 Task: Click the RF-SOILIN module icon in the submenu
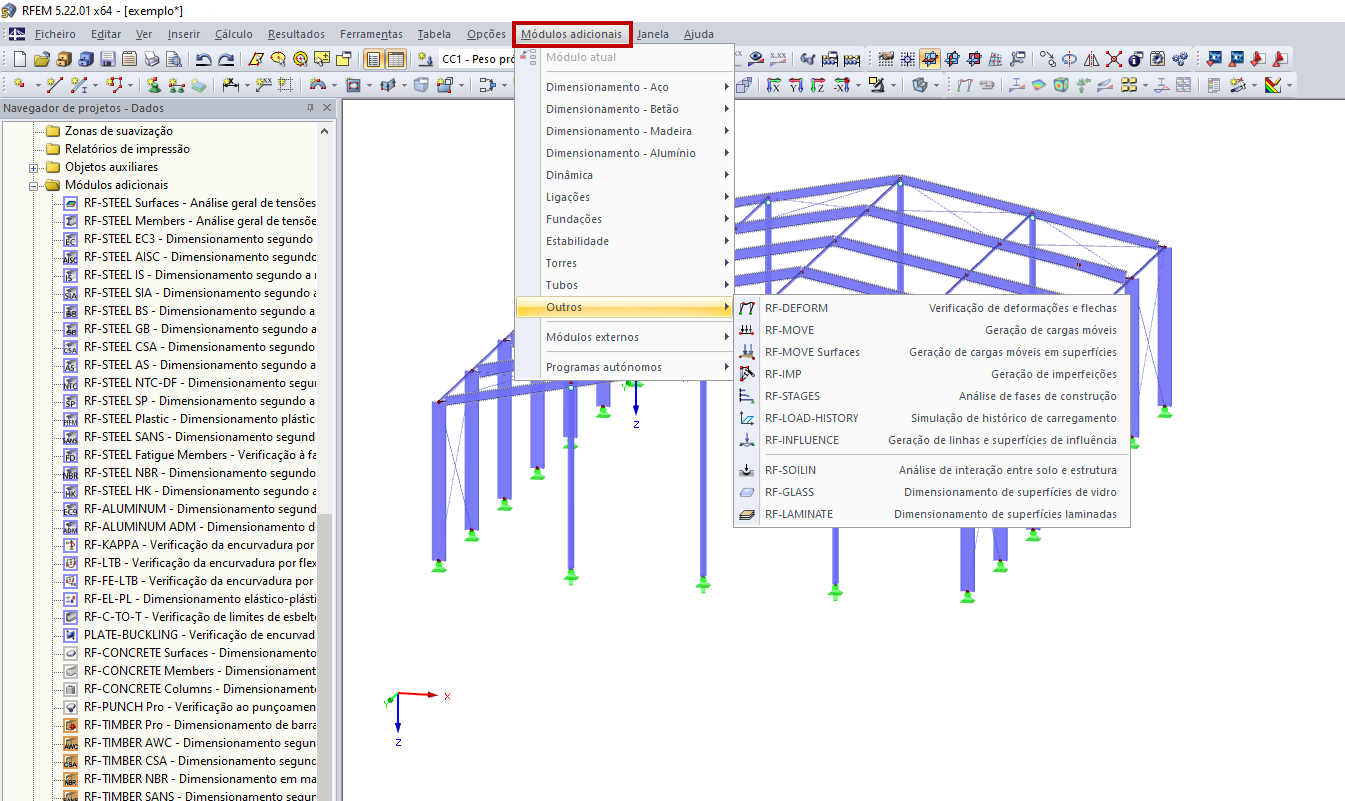click(x=747, y=470)
